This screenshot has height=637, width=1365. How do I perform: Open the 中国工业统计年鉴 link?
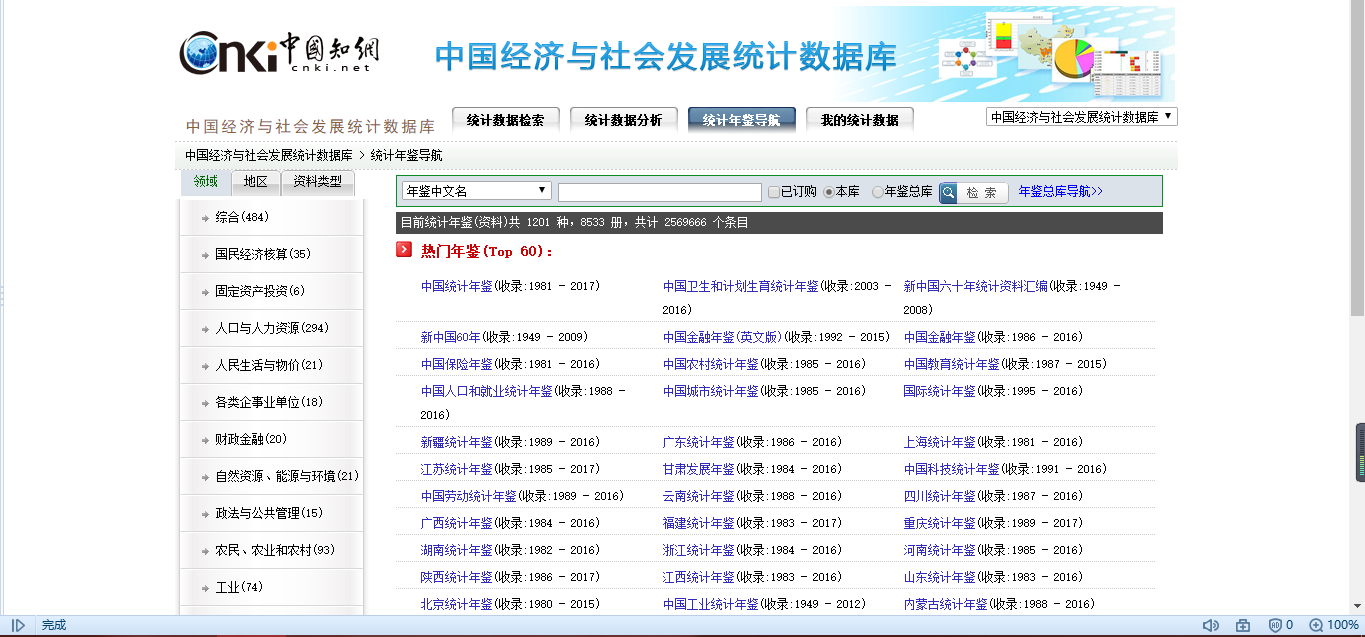pyautogui.click(x=711, y=604)
